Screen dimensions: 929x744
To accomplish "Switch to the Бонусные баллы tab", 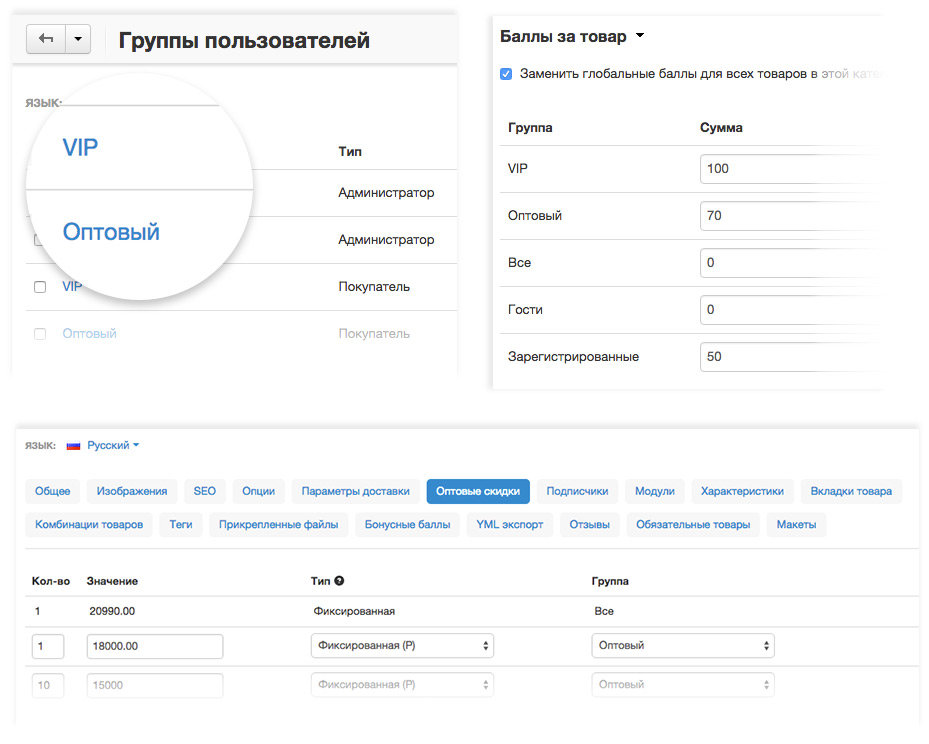I will [408, 525].
